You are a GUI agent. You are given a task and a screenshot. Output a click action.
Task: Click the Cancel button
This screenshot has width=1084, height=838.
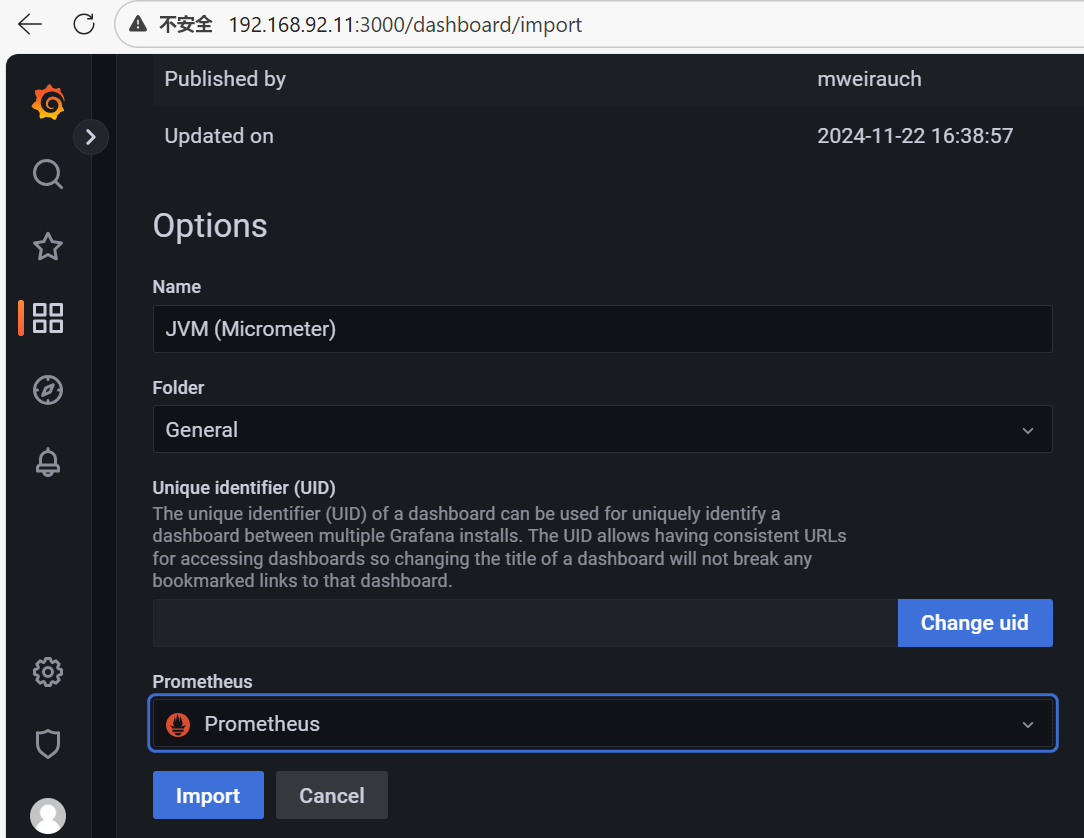point(332,795)
